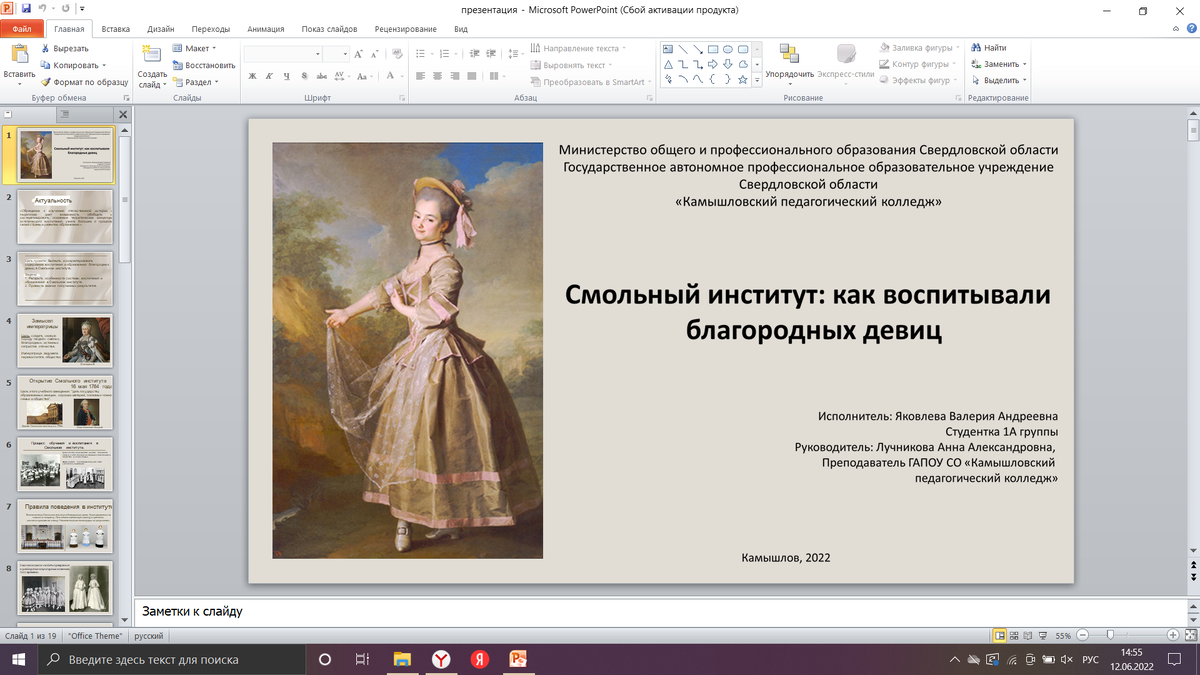
Task: Align text left in the Paragraph group
Action: coord(420,77)
